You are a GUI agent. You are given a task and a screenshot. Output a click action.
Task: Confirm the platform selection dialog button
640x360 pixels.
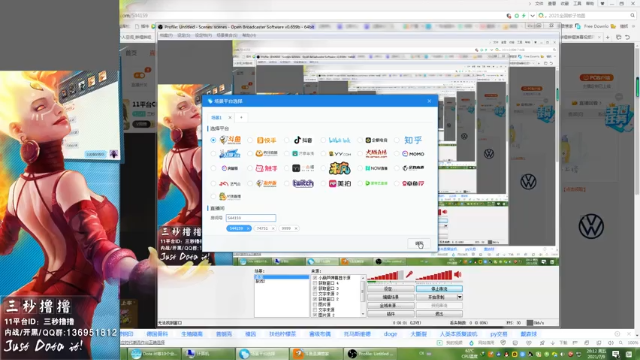pos(419,244)
